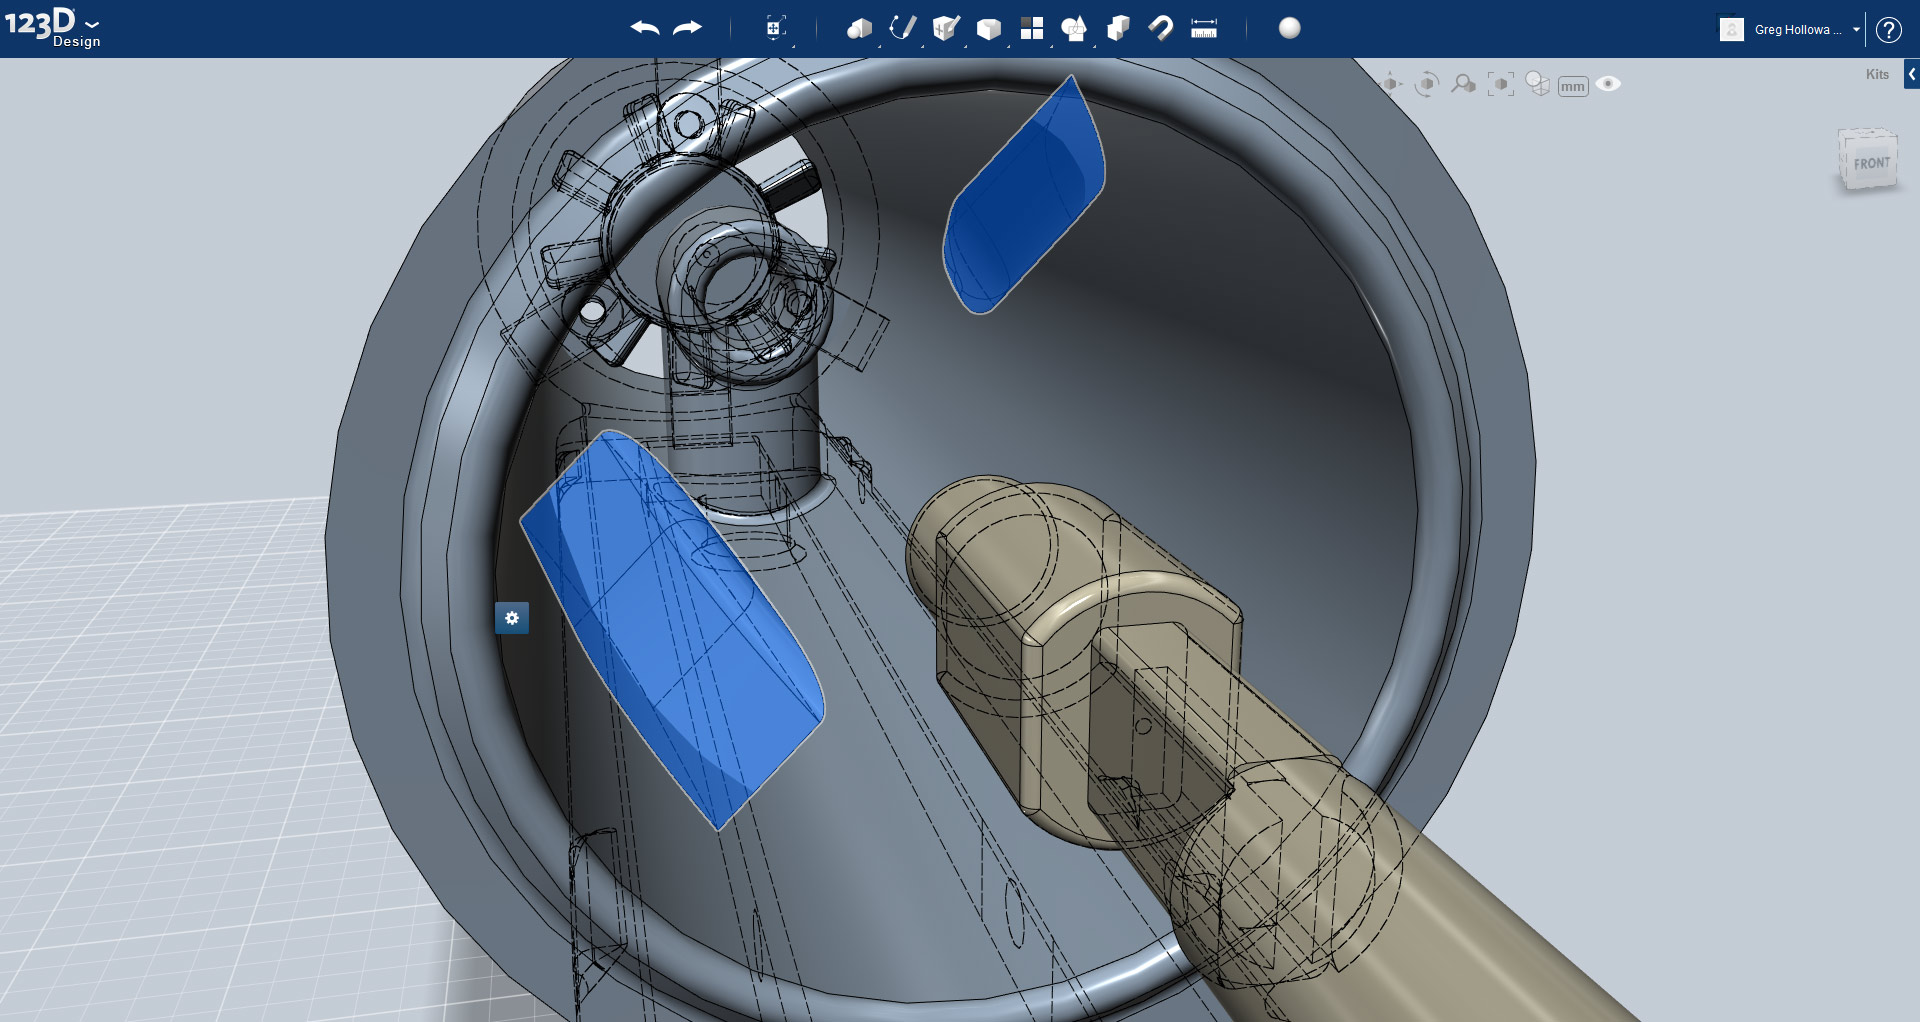Select the Pan navigation tool
Screen dimensions: 1920x1022
(1391, 84)
